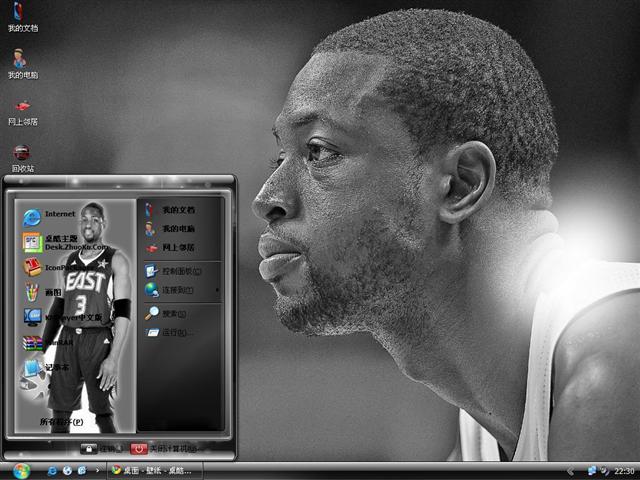Expand the quick launch overflow chevron

pyautogui.click(x=97, y=471)
